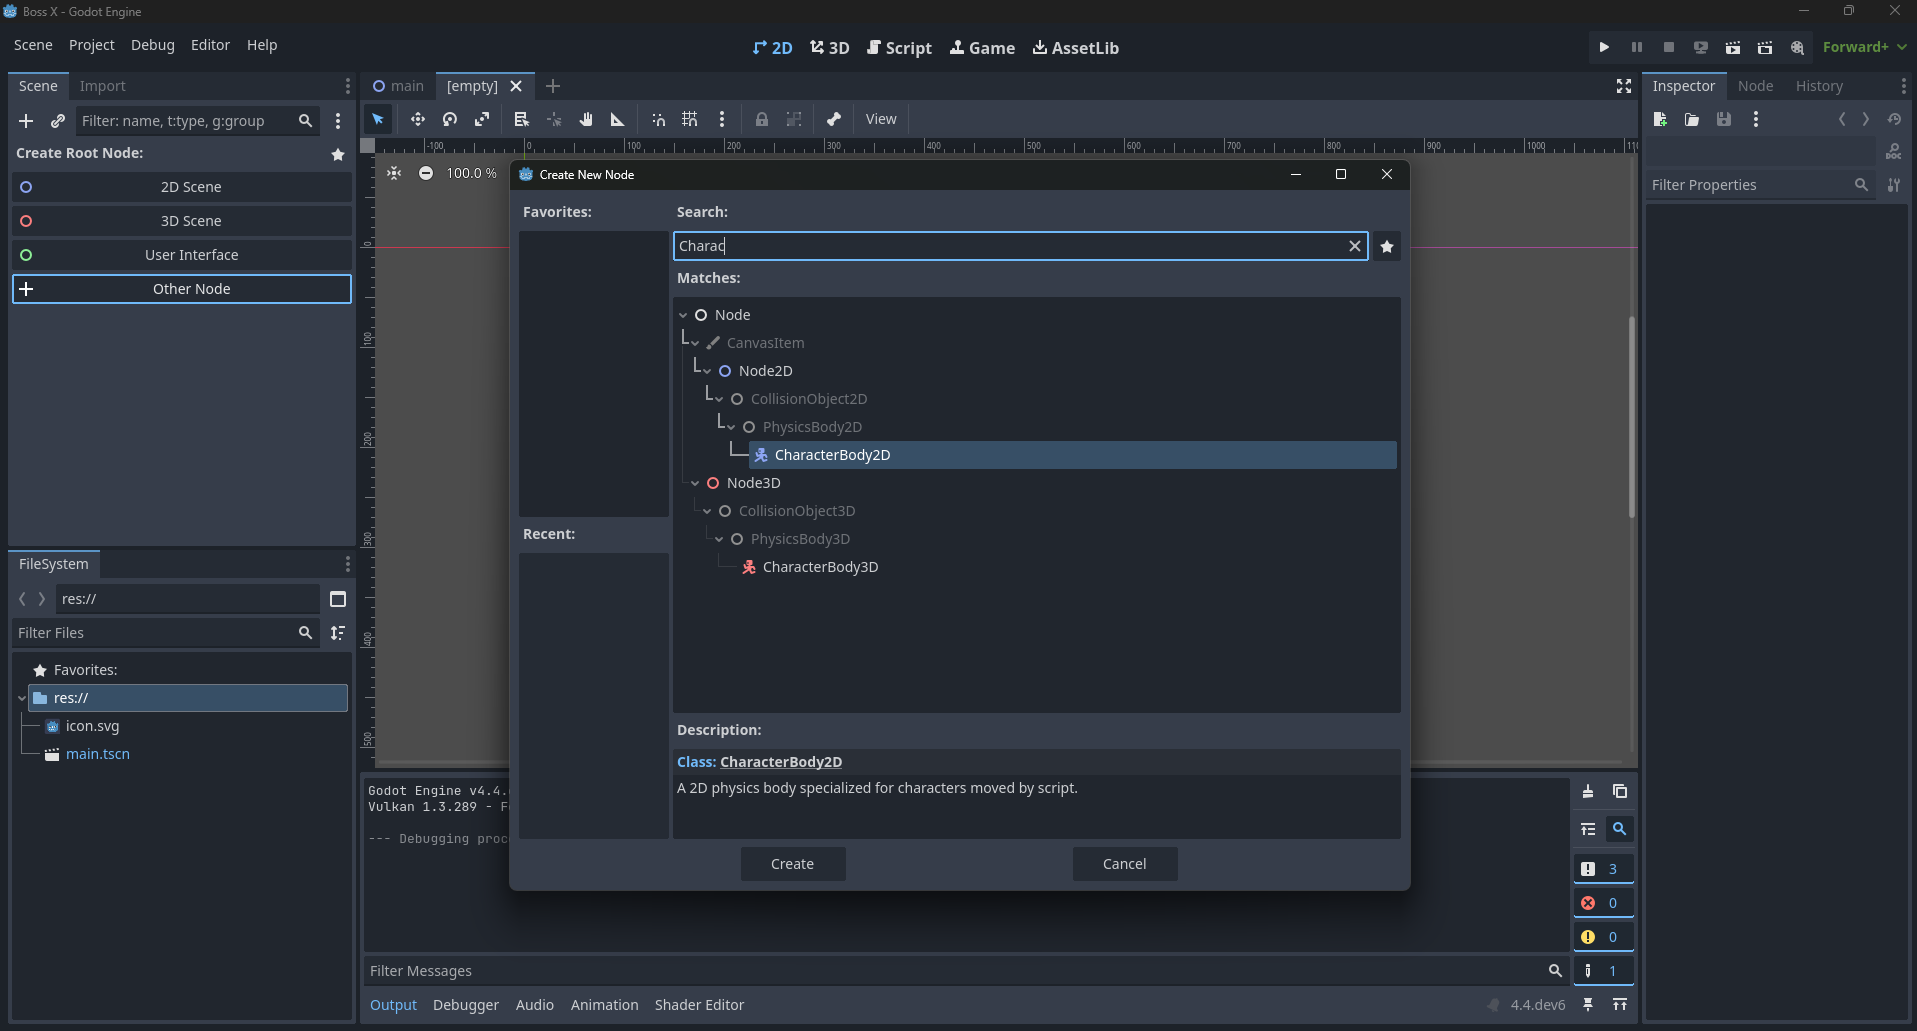Open the Project menu

[92, 45]
